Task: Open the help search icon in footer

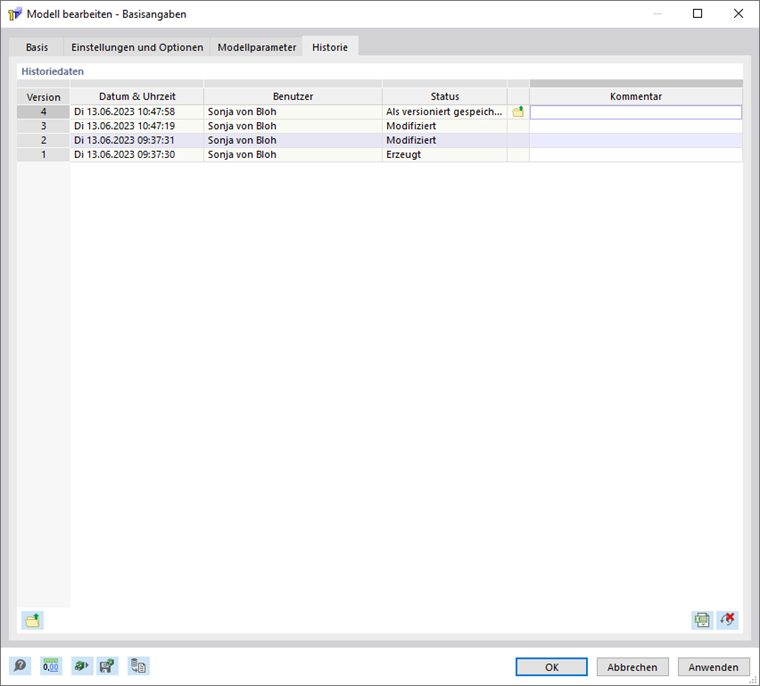Action: [20, 666]
